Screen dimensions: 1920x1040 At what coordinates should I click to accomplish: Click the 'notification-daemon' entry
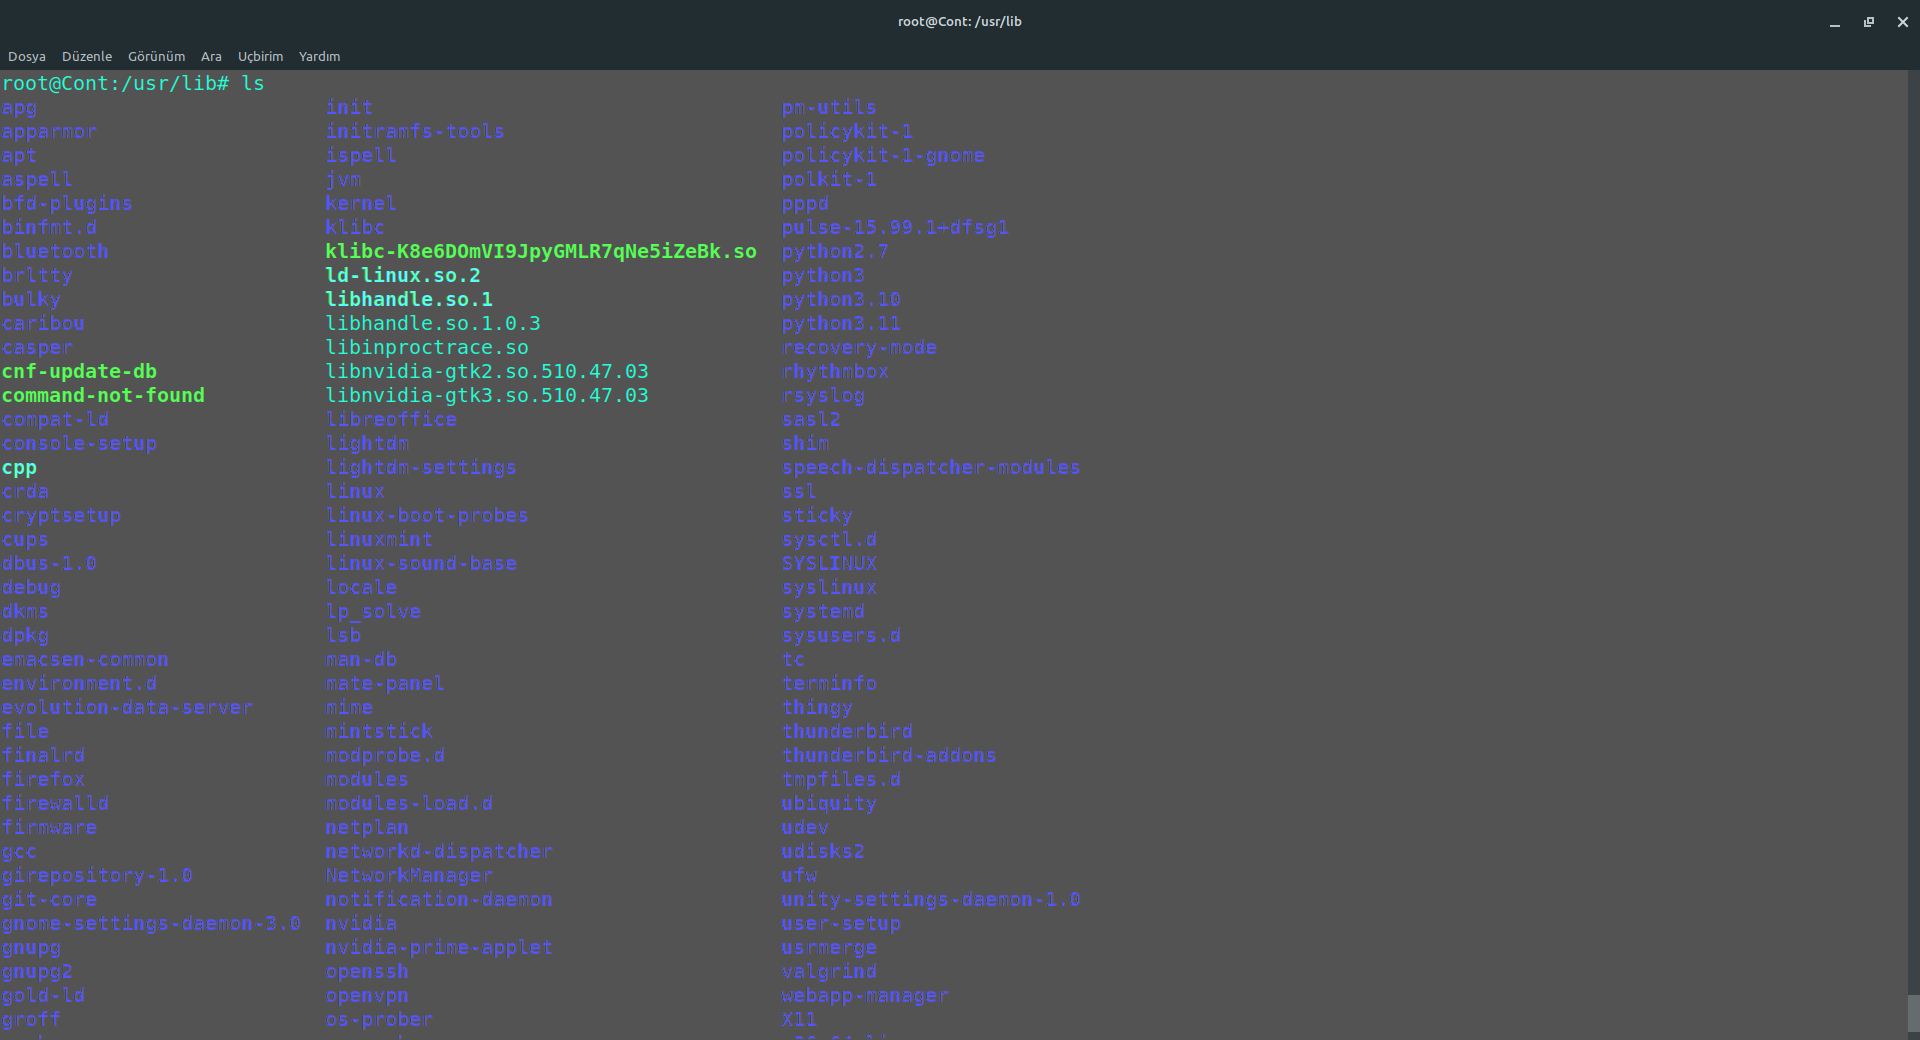pyautogui.click(x=439, y=900)
